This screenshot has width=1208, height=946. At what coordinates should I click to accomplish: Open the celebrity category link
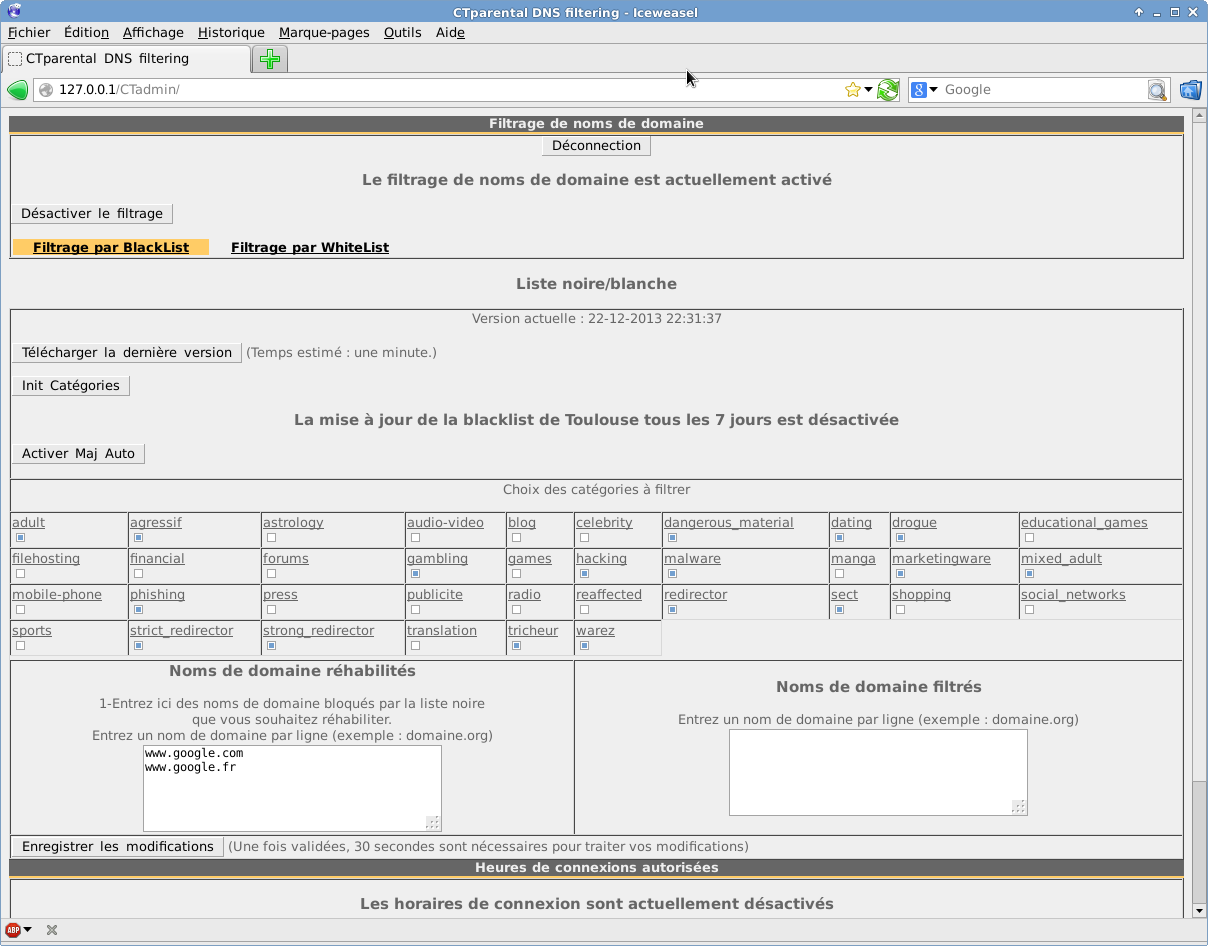tap(604, 523)
